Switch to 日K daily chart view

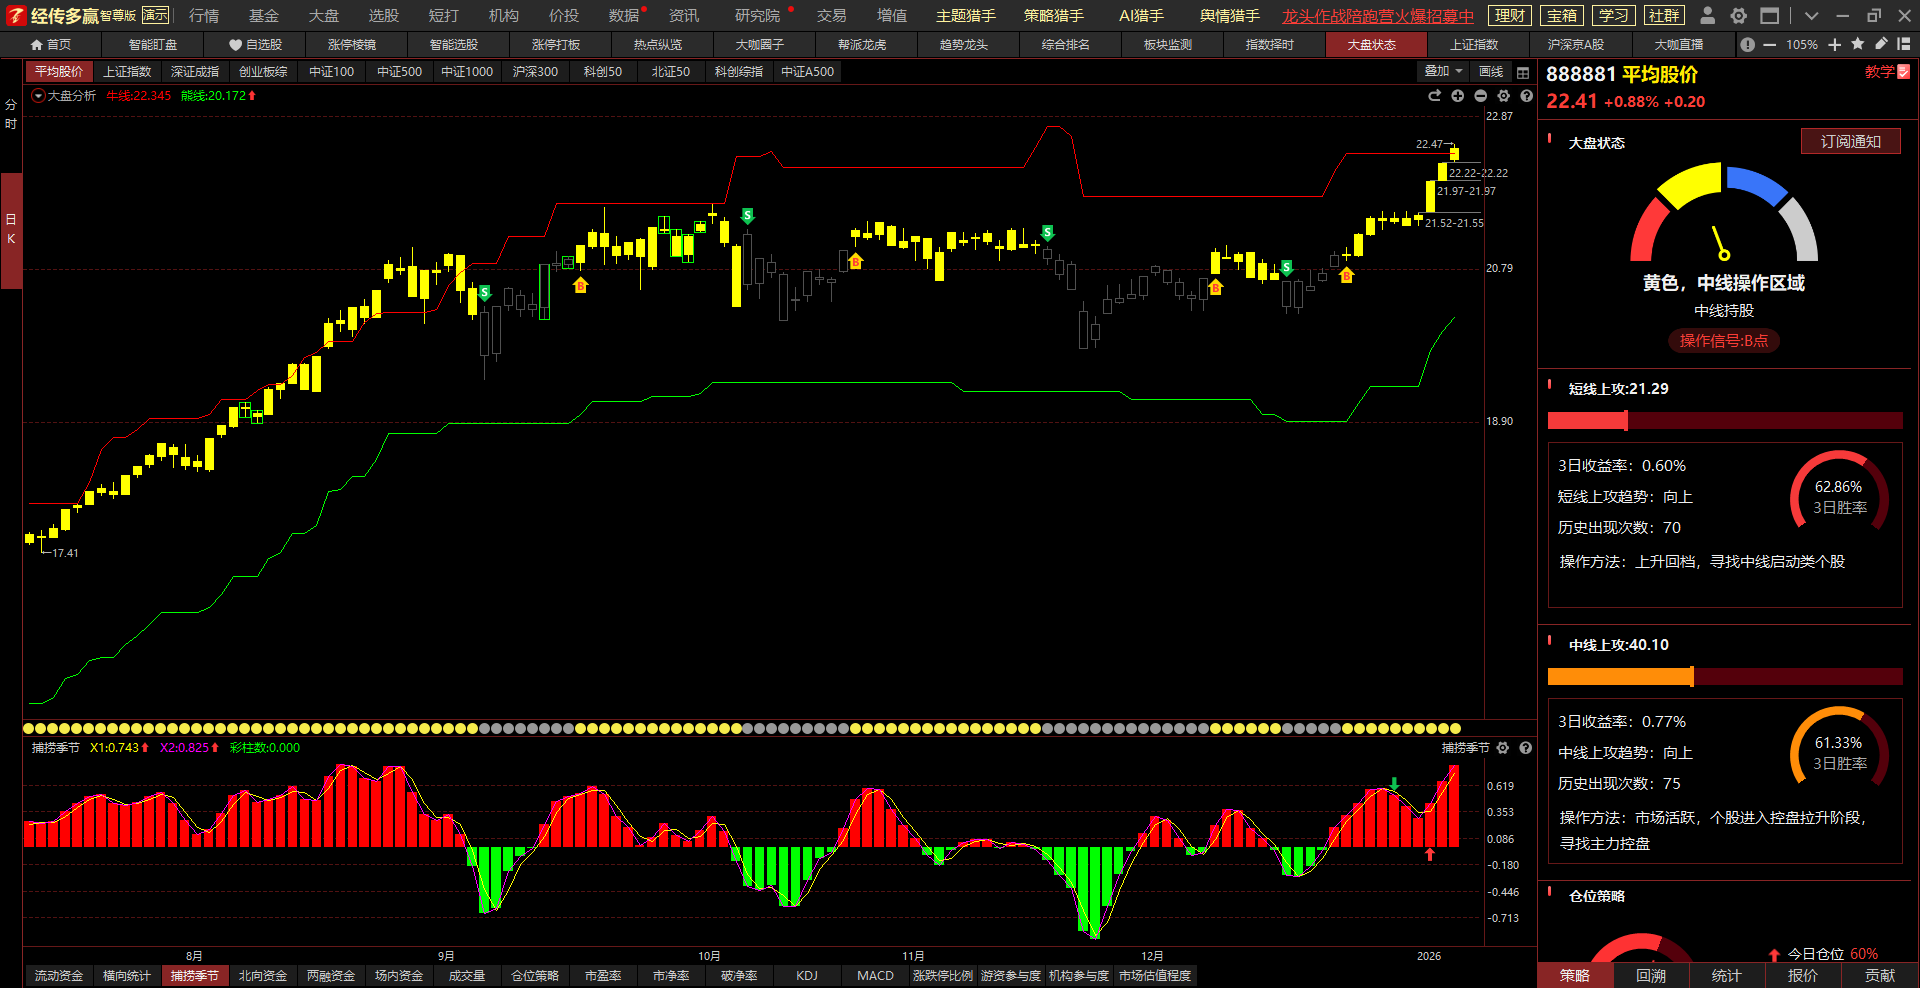pyautogui.click(x=11, y=229)
